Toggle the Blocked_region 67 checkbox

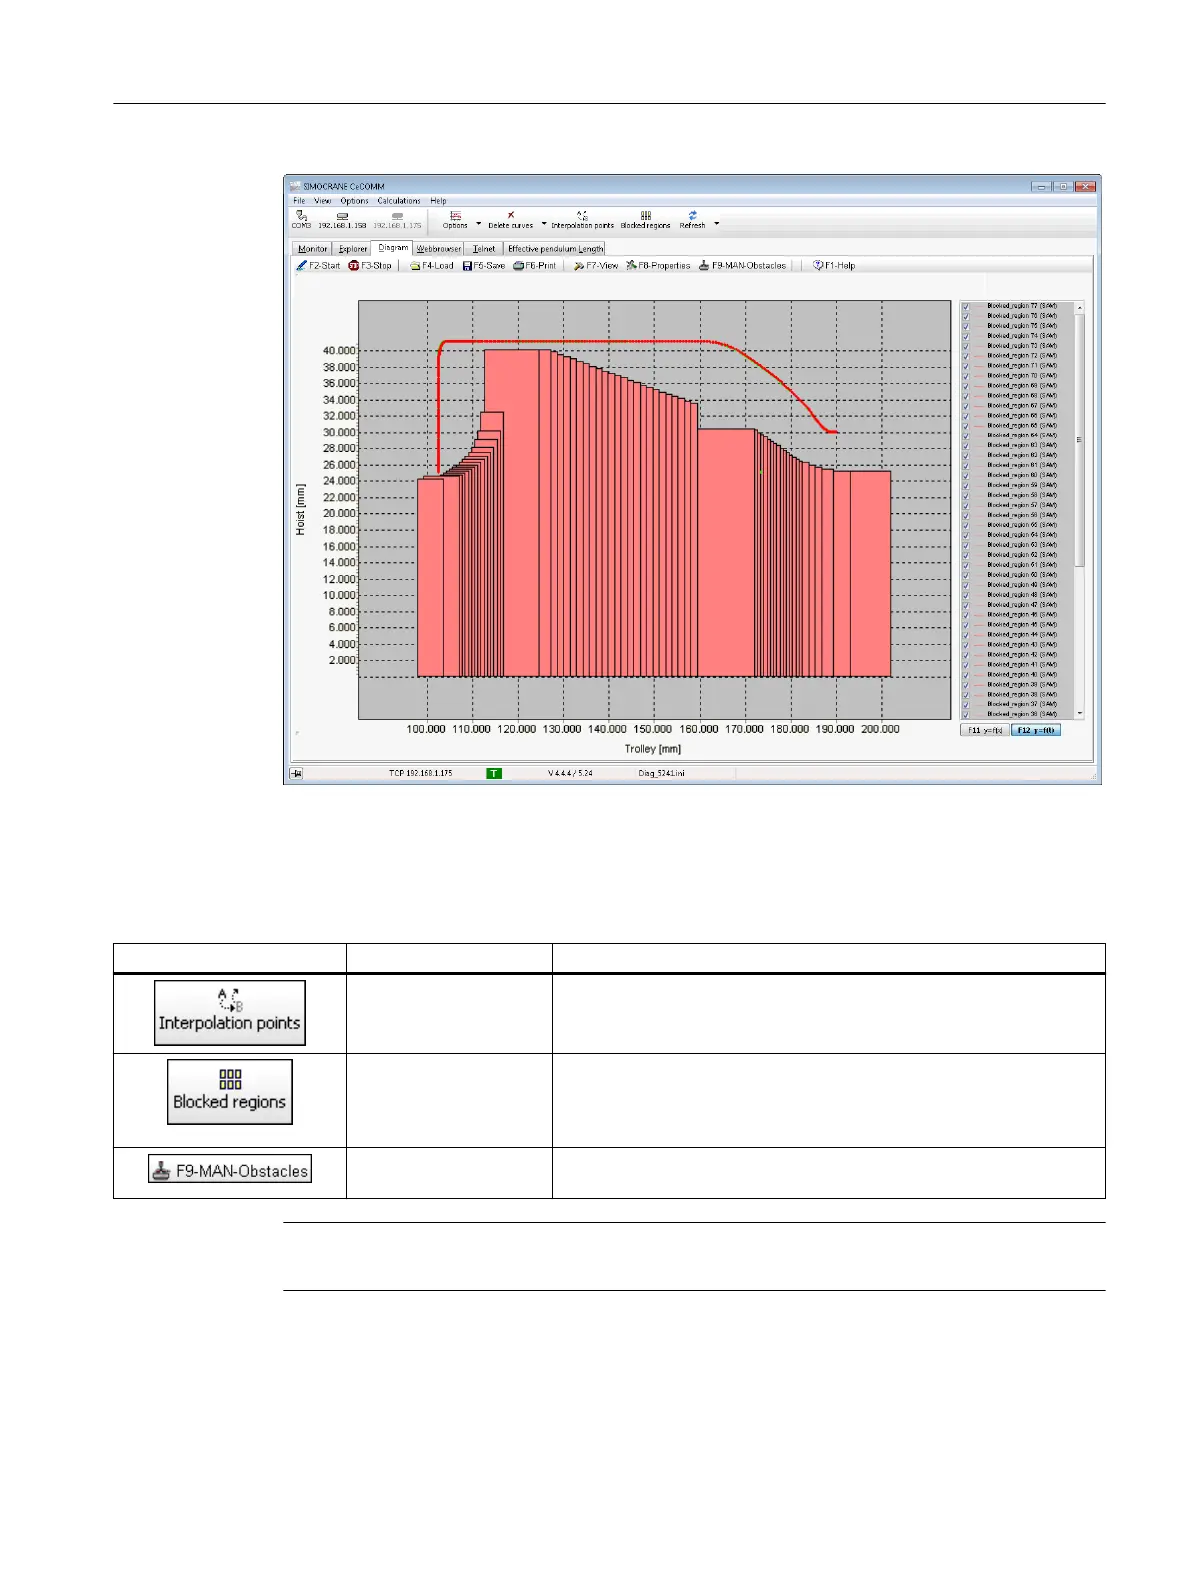point(966,406)
